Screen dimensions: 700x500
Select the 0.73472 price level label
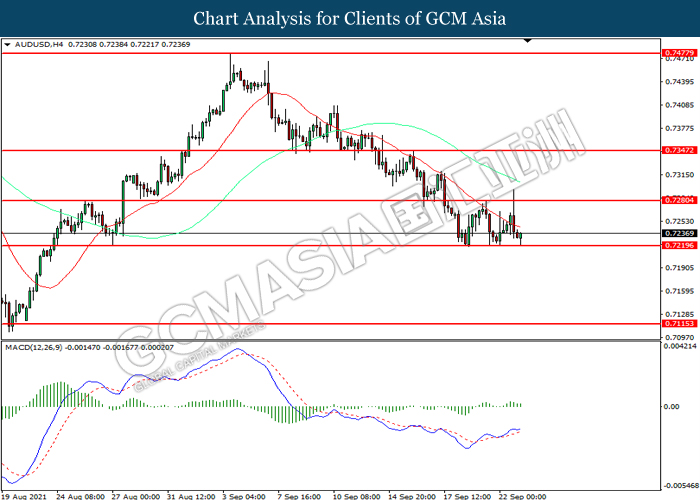click(x=679, y=150)
